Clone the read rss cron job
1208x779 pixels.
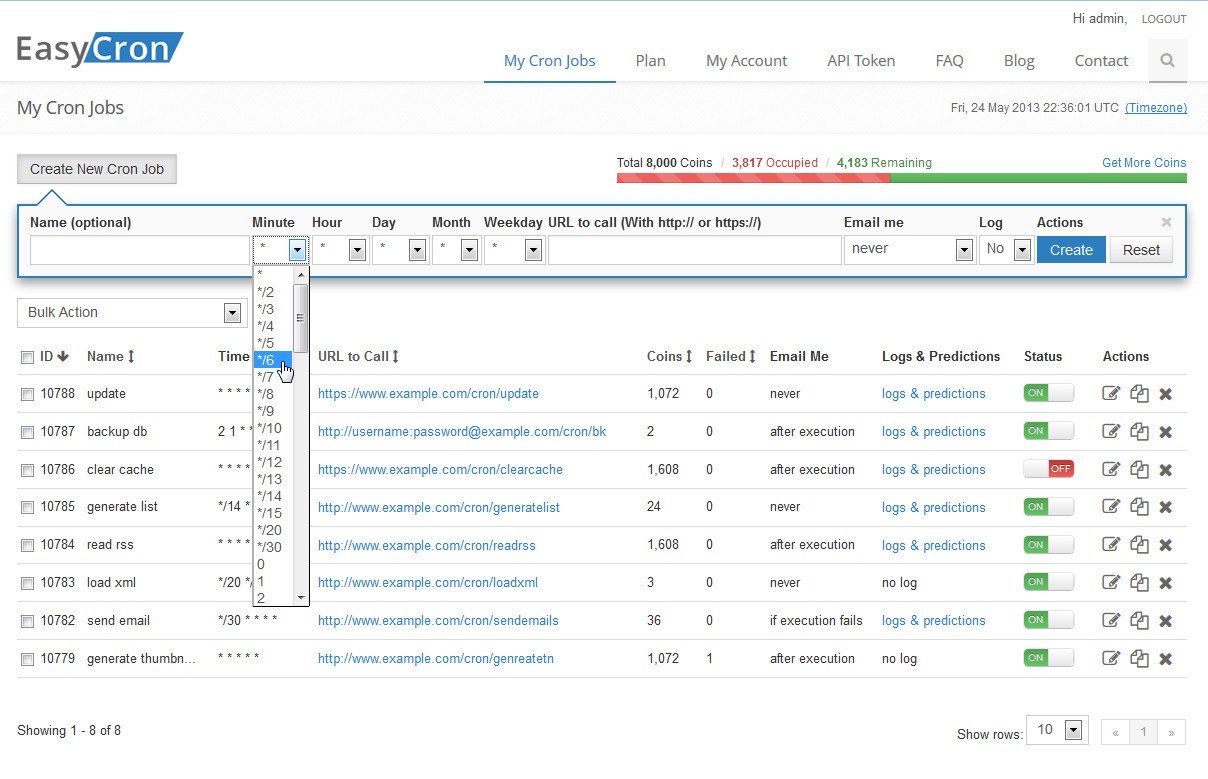click(1139, 545)
